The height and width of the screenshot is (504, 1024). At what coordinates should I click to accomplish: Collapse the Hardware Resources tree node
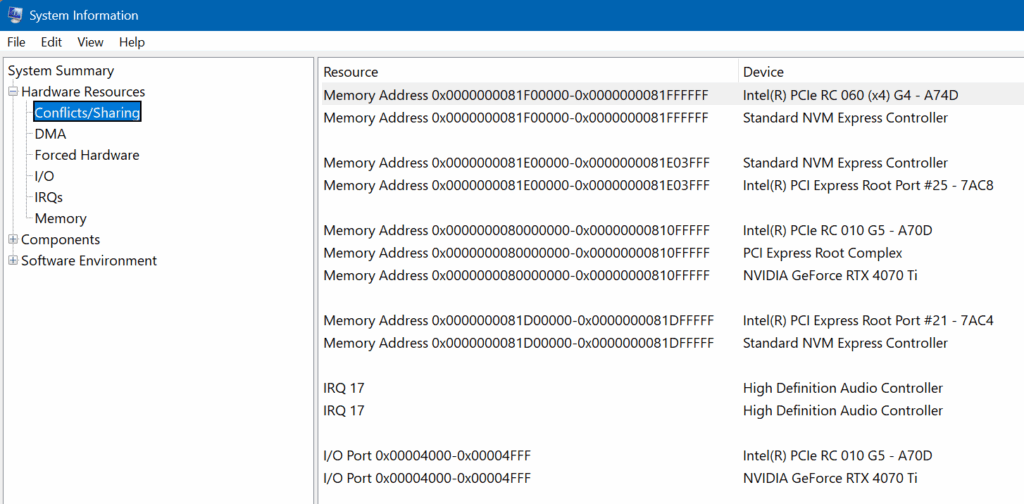pyautogui.click(x=13, y=92)
